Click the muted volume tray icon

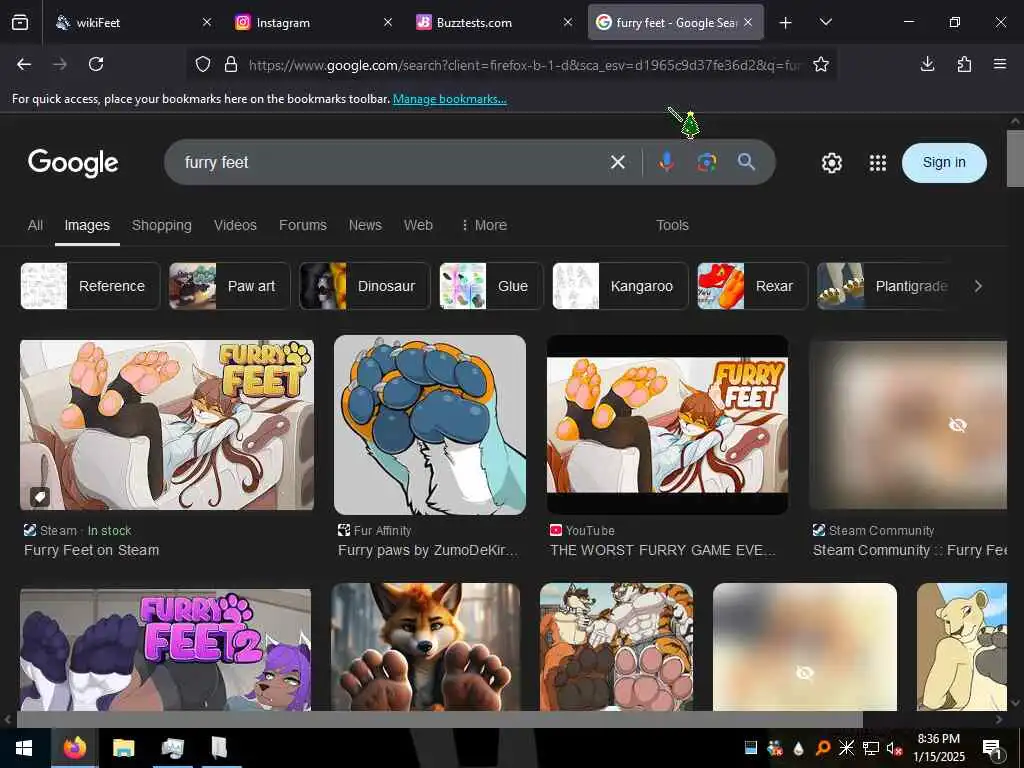point(895,748)
